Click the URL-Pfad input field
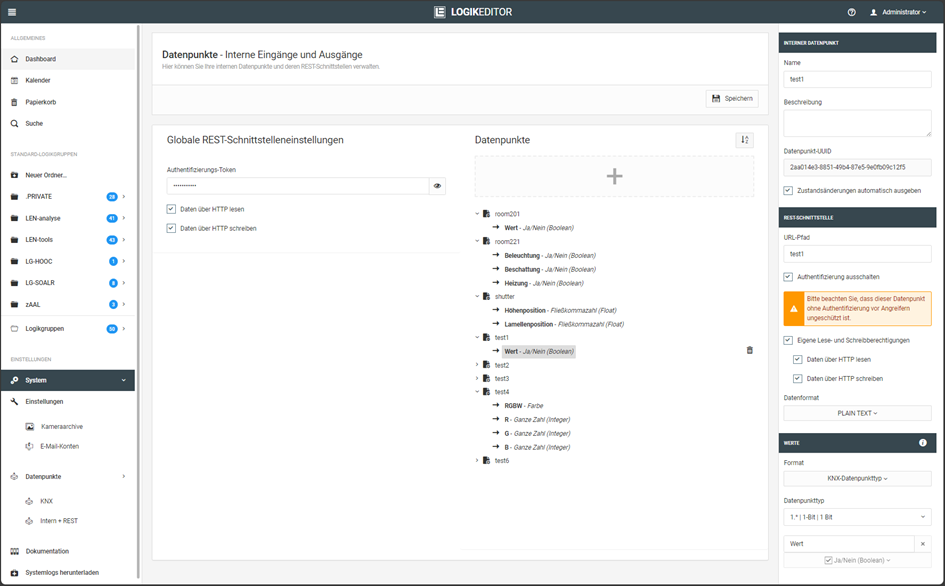Viewport: 945px width, 586px height. click(857, 254)
